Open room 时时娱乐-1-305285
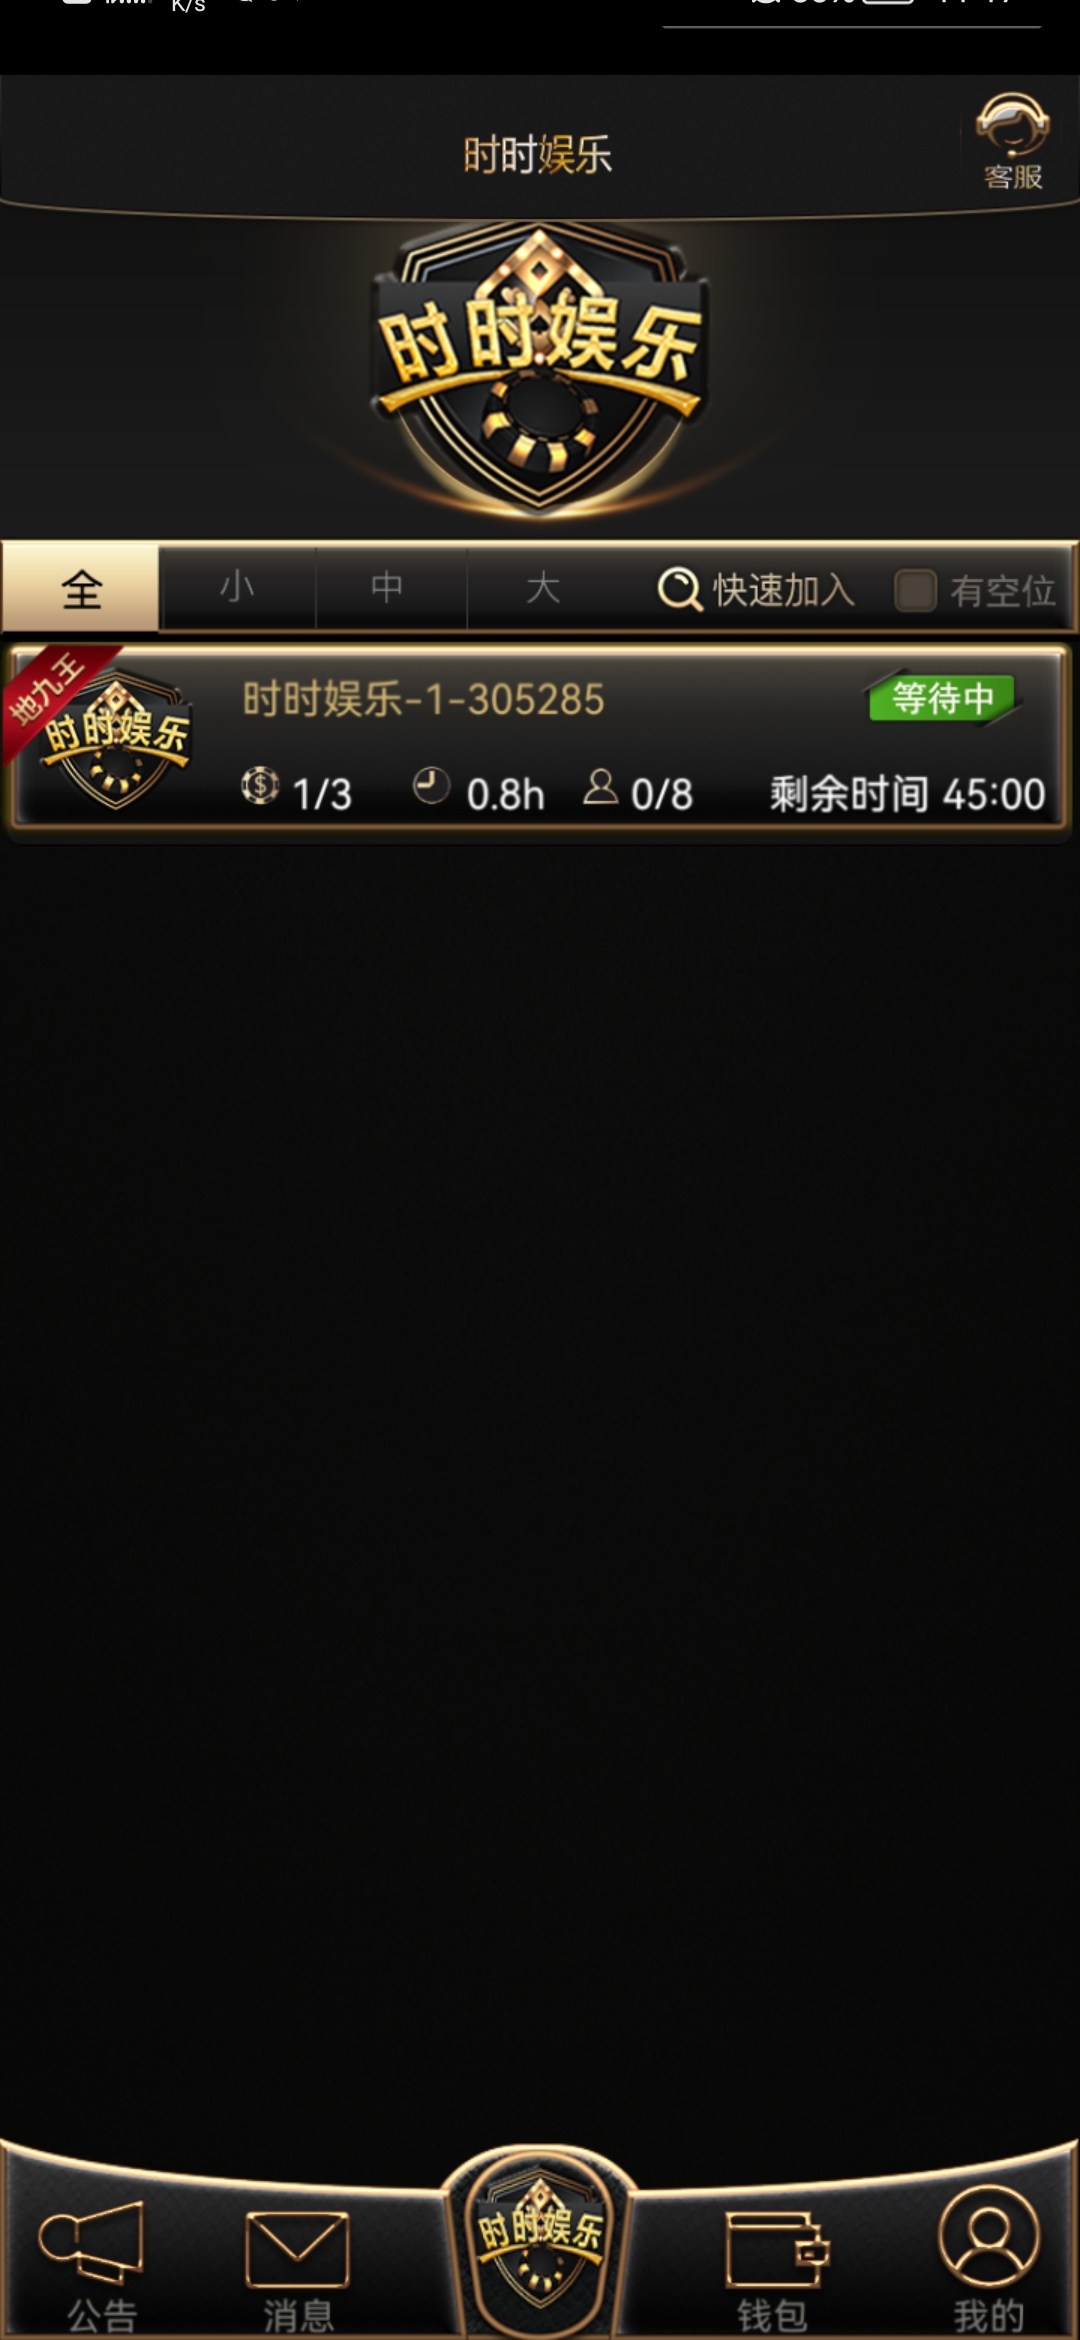The height and width of the screenshot is (2340, 1080). (x=540, y=739)
